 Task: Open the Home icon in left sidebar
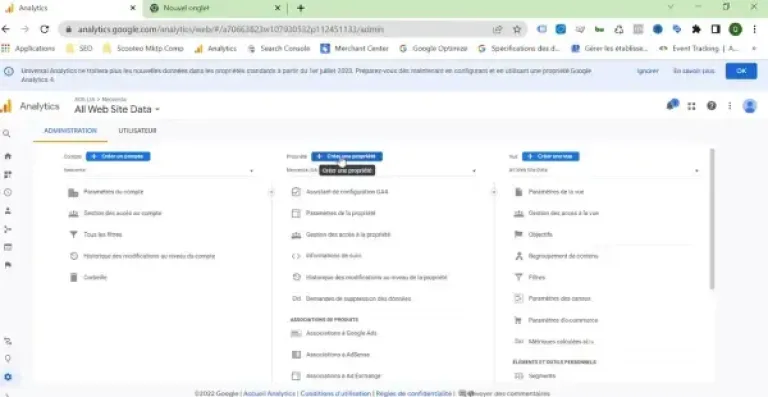pyautogui.click(x=7, y=156)
